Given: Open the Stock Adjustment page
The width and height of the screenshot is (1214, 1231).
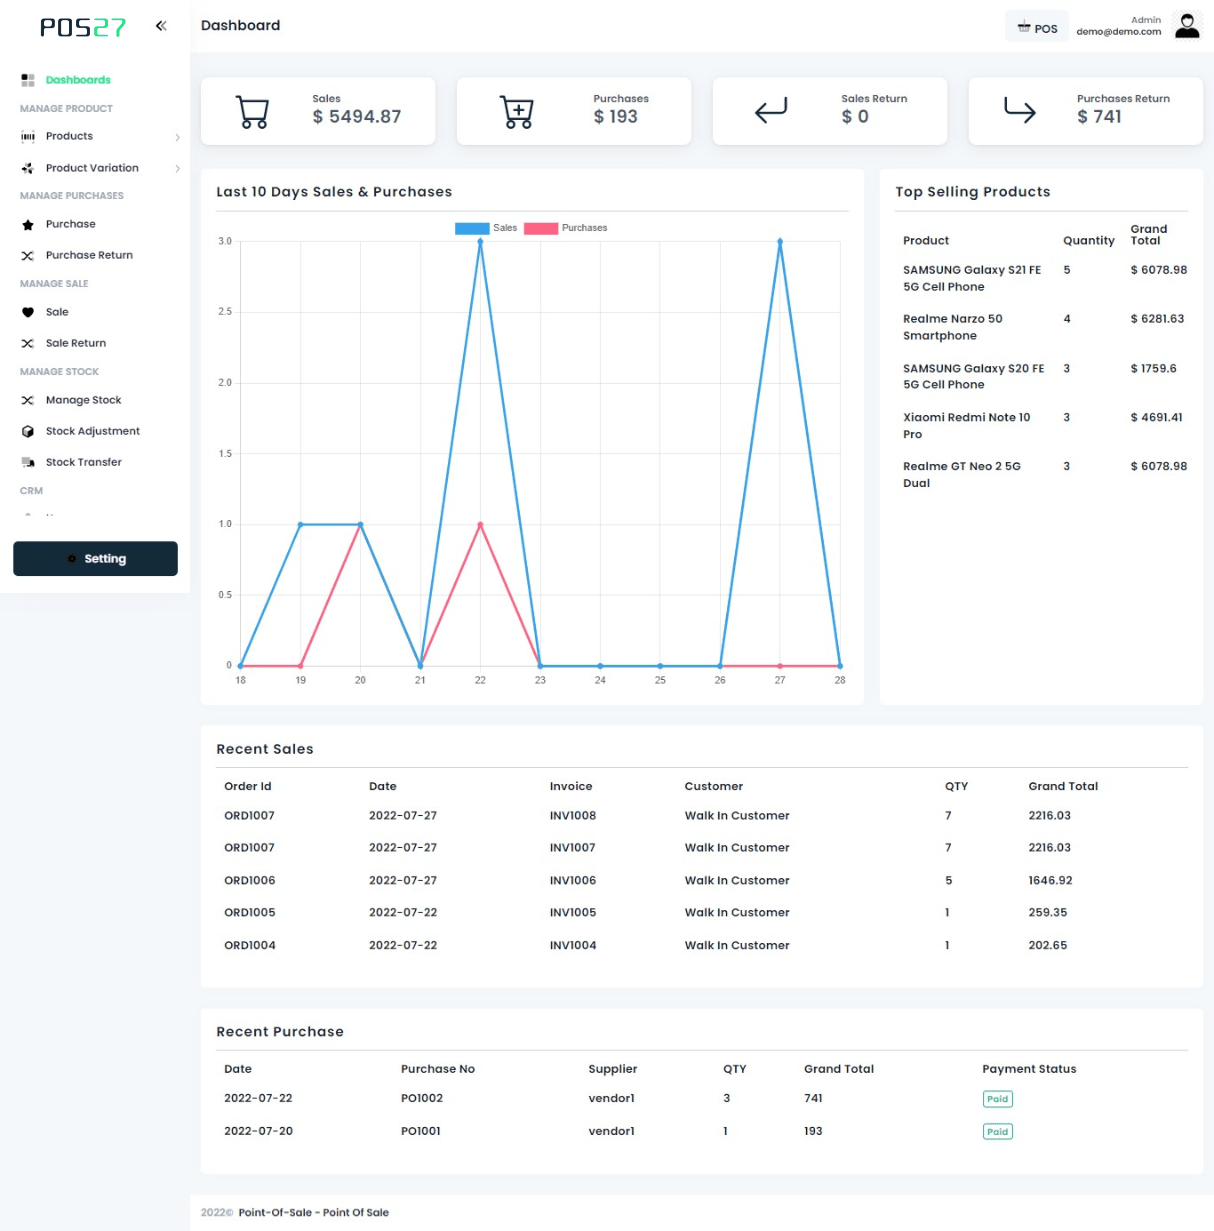Looking at the screenshot, I should tap(93, 431).
